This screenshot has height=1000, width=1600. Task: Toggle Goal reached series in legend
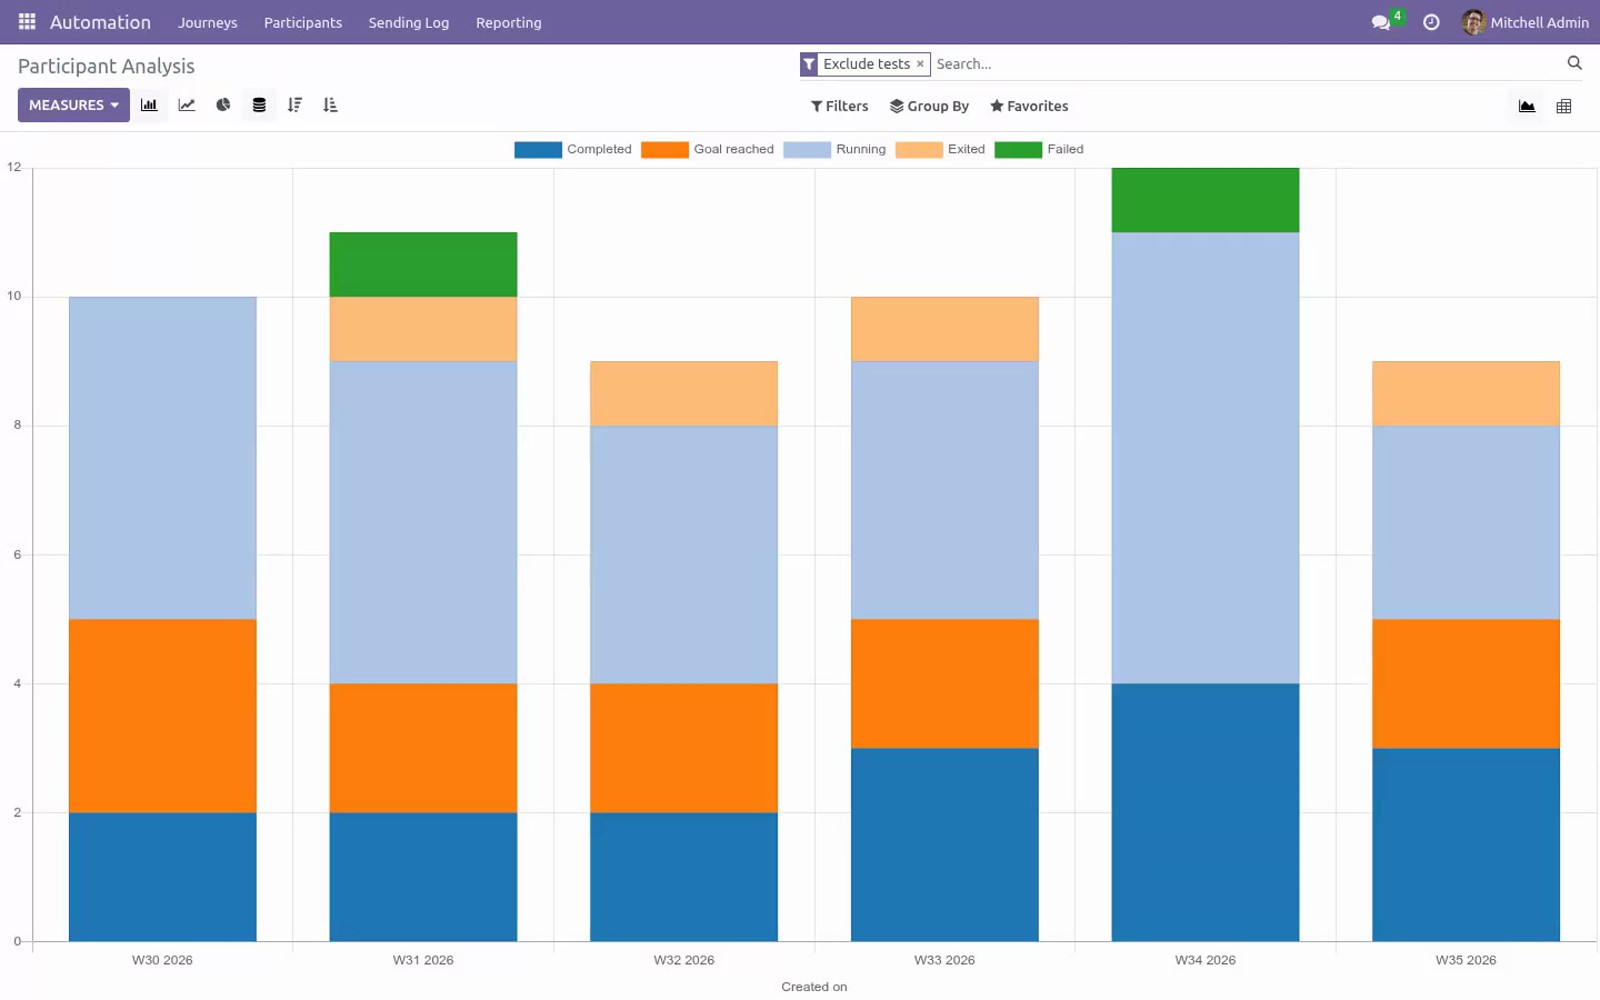[x=707, y=149]
